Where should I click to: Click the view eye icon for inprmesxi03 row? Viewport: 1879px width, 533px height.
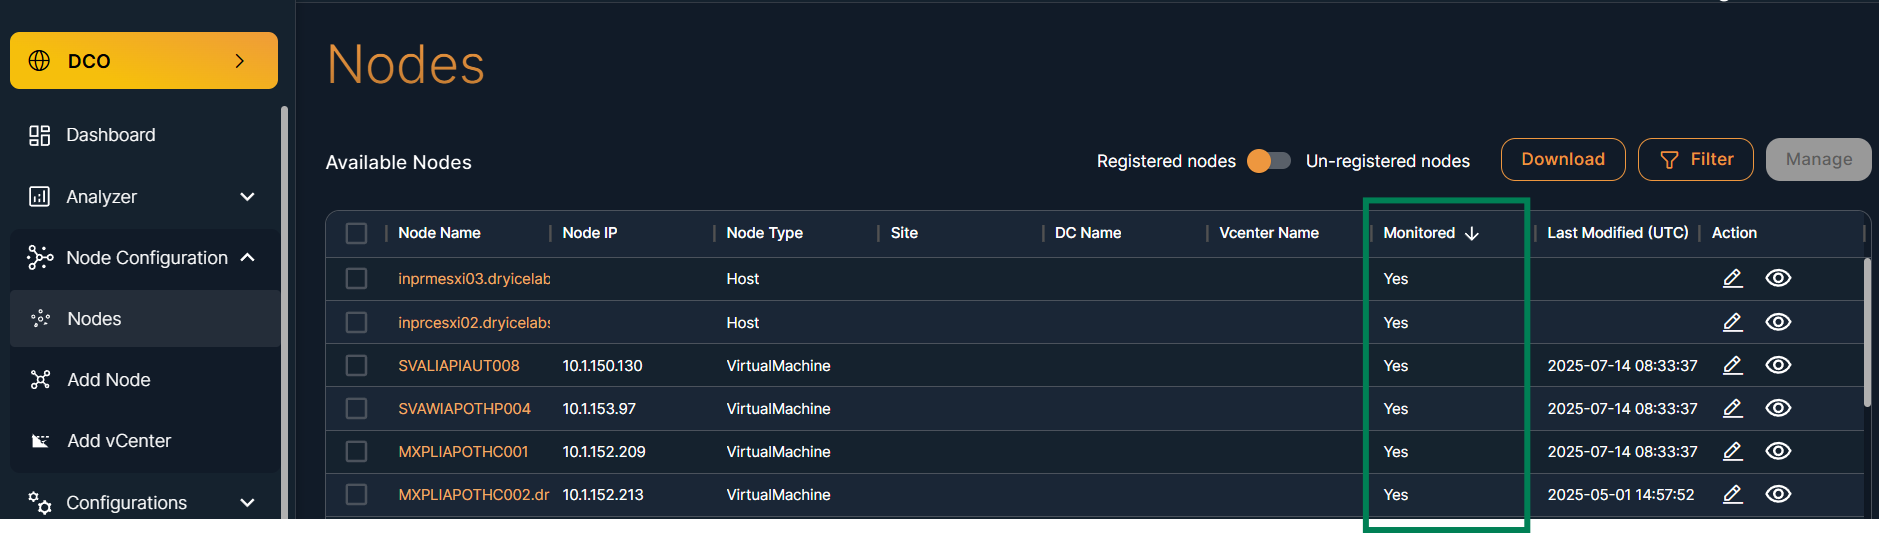click(1777, 278)
